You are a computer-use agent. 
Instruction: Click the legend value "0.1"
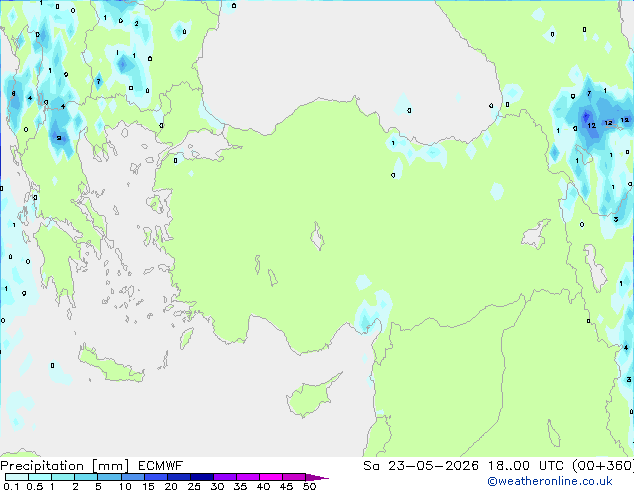coord(11,486)
